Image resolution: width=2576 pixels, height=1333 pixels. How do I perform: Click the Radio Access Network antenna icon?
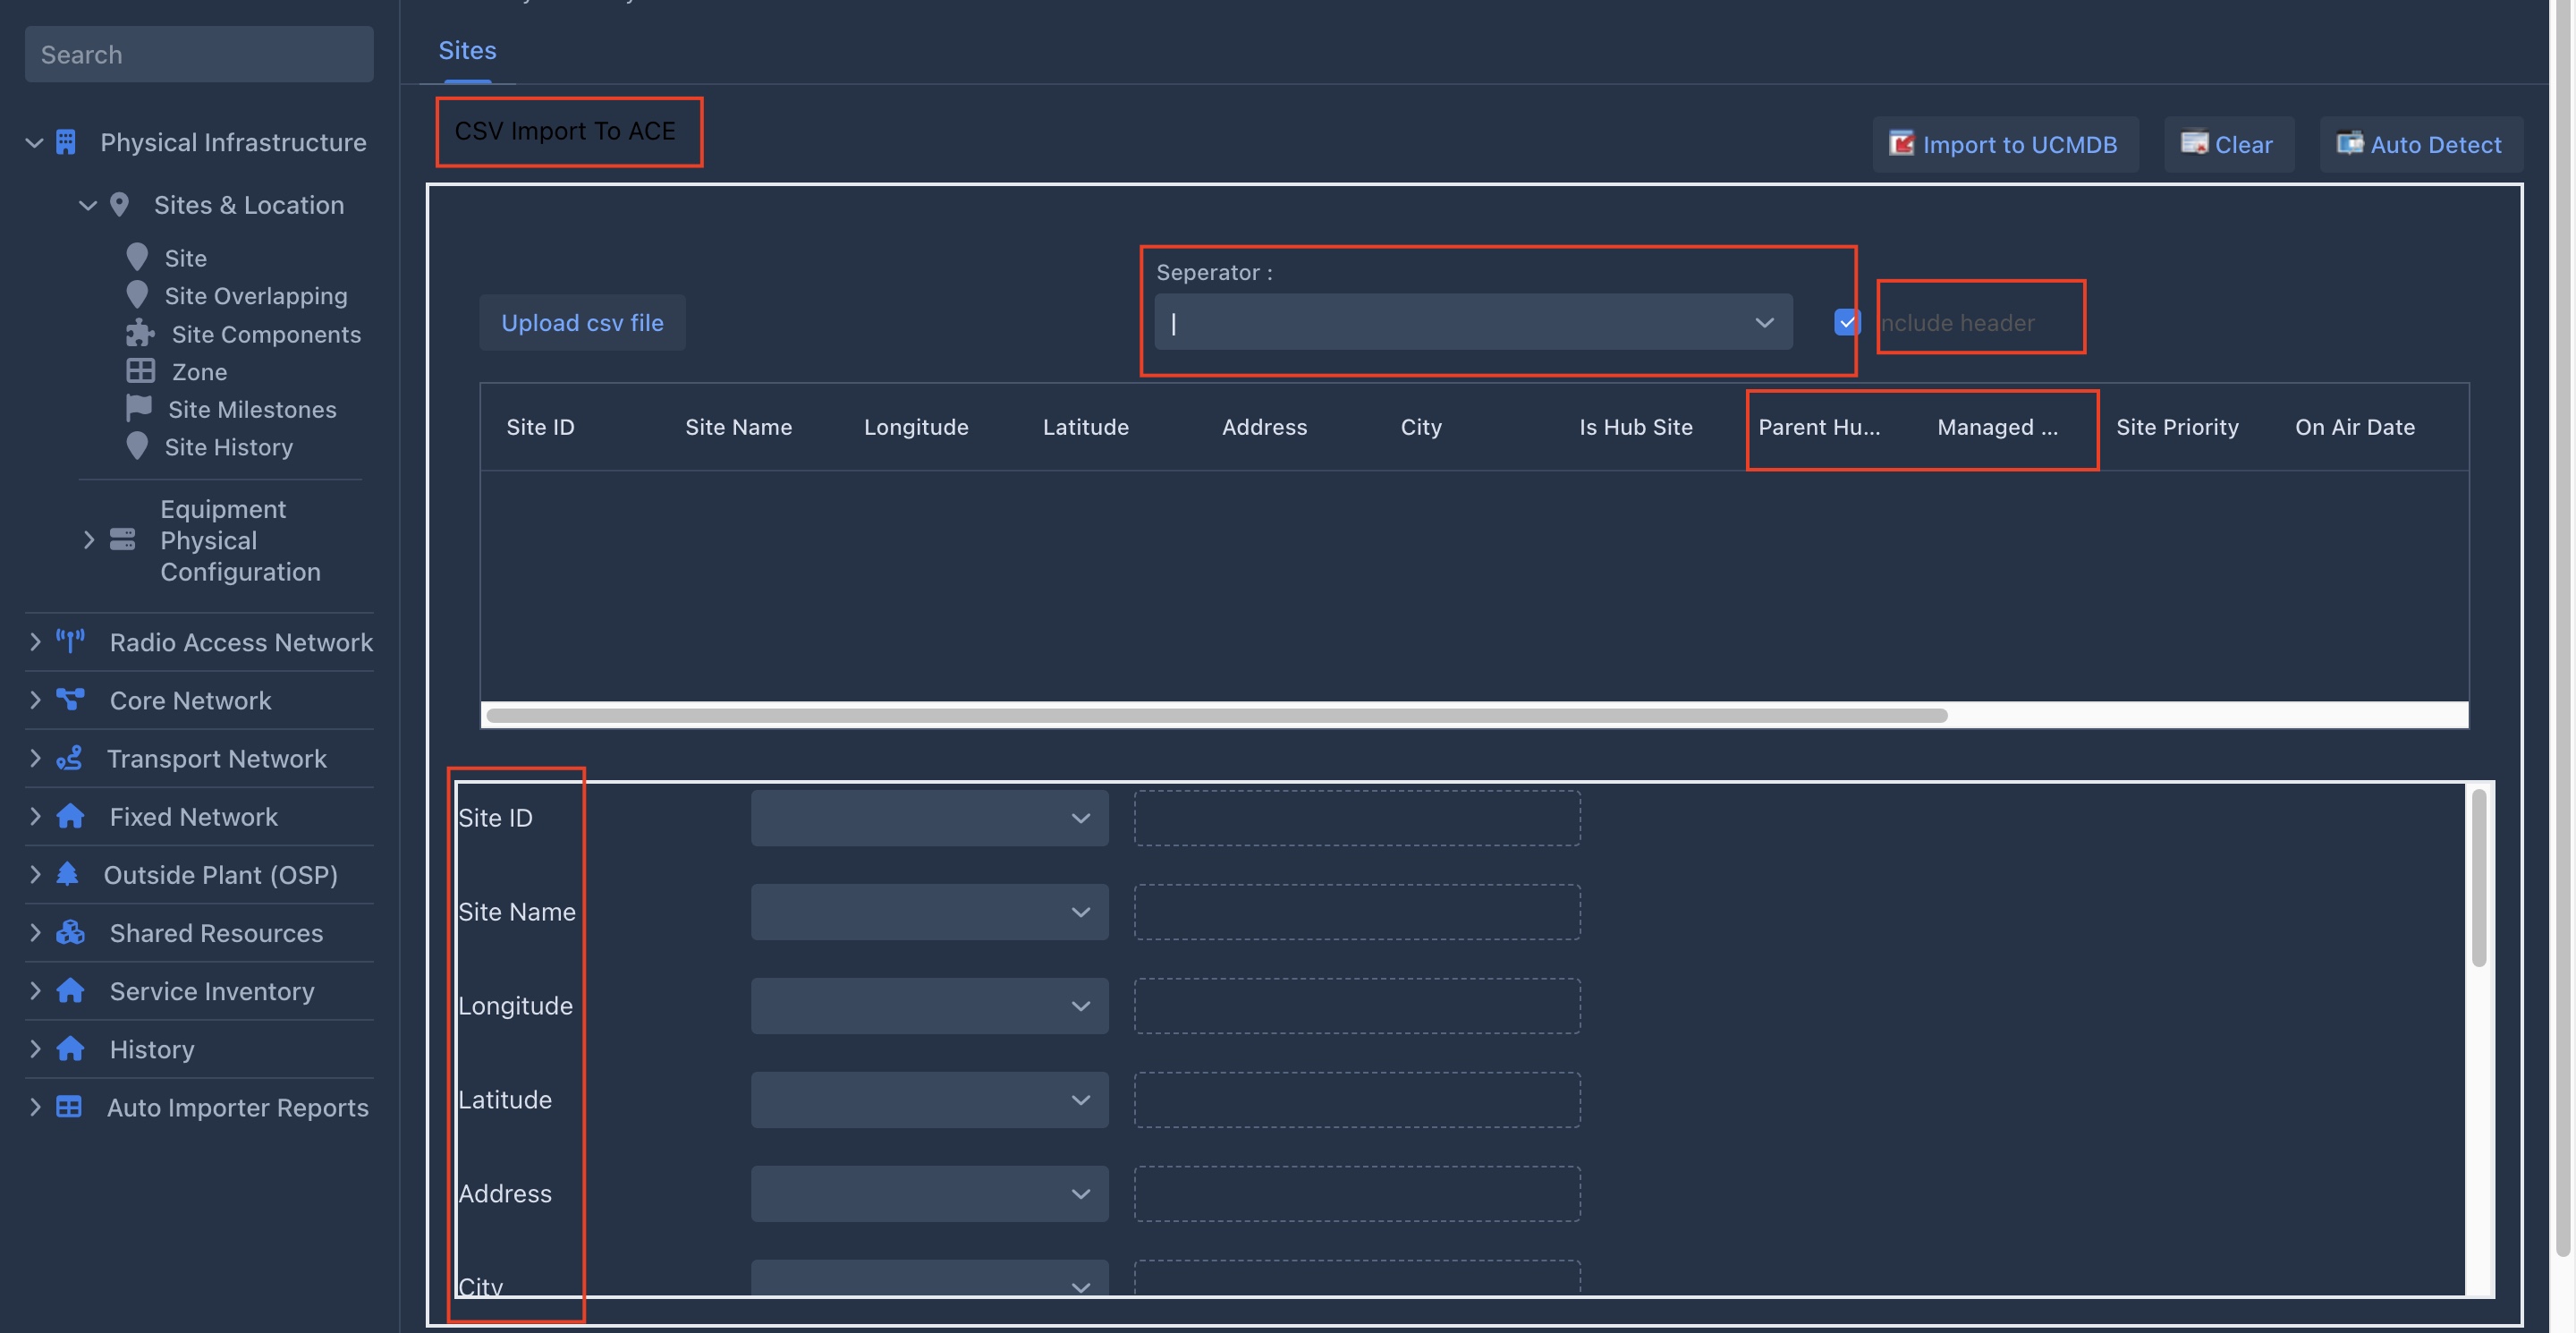pos(70,641)
